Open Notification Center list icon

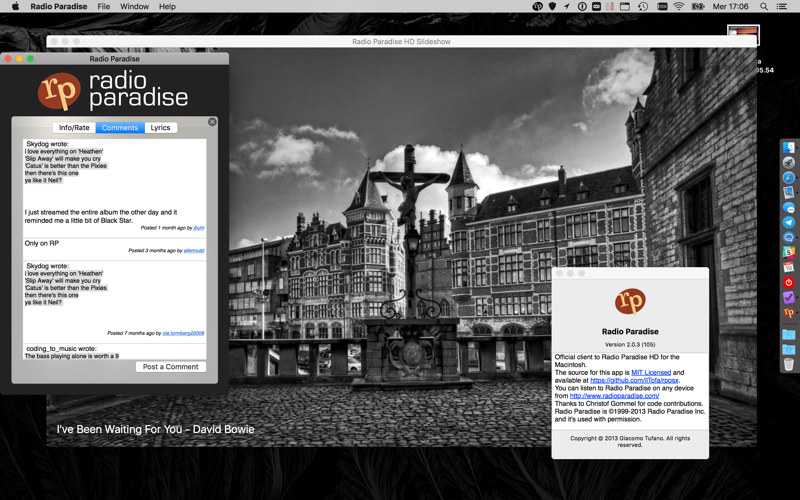pyautogui.click(x=782, y=6)
